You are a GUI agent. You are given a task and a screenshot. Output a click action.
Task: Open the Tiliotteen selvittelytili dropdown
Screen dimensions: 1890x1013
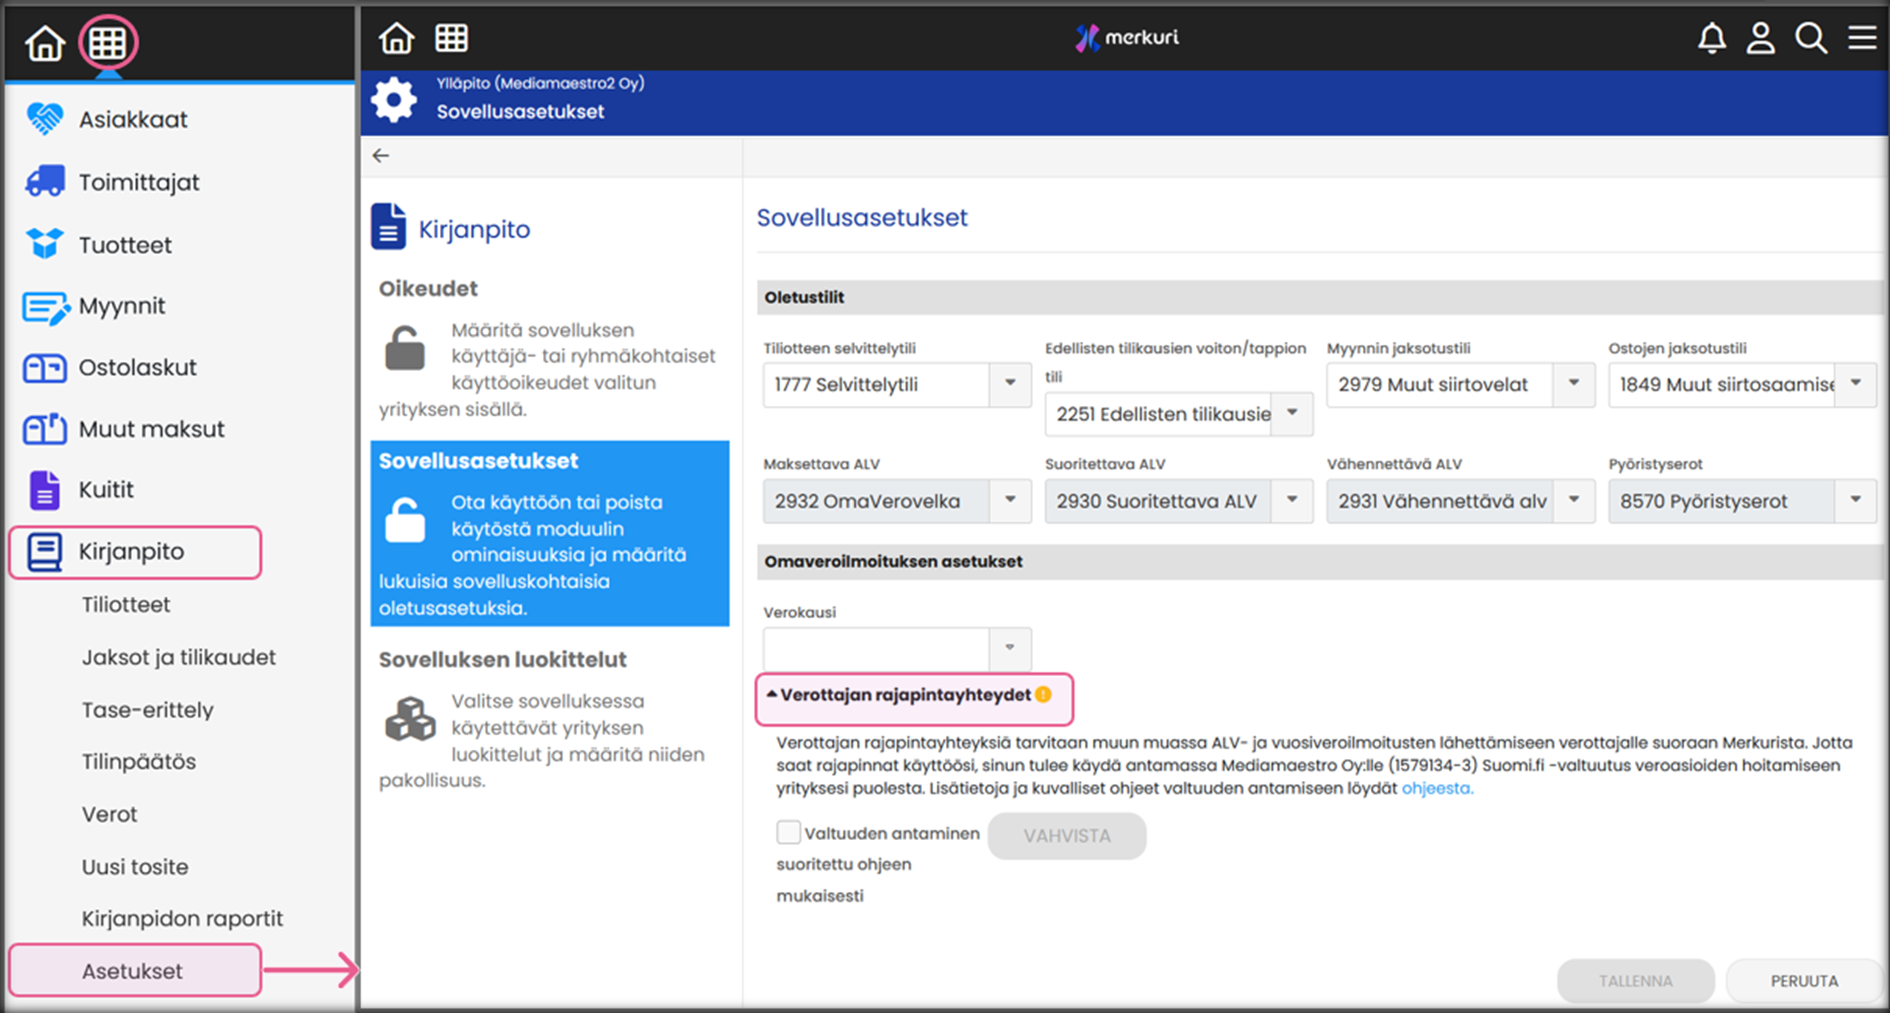pos(1009,384)
